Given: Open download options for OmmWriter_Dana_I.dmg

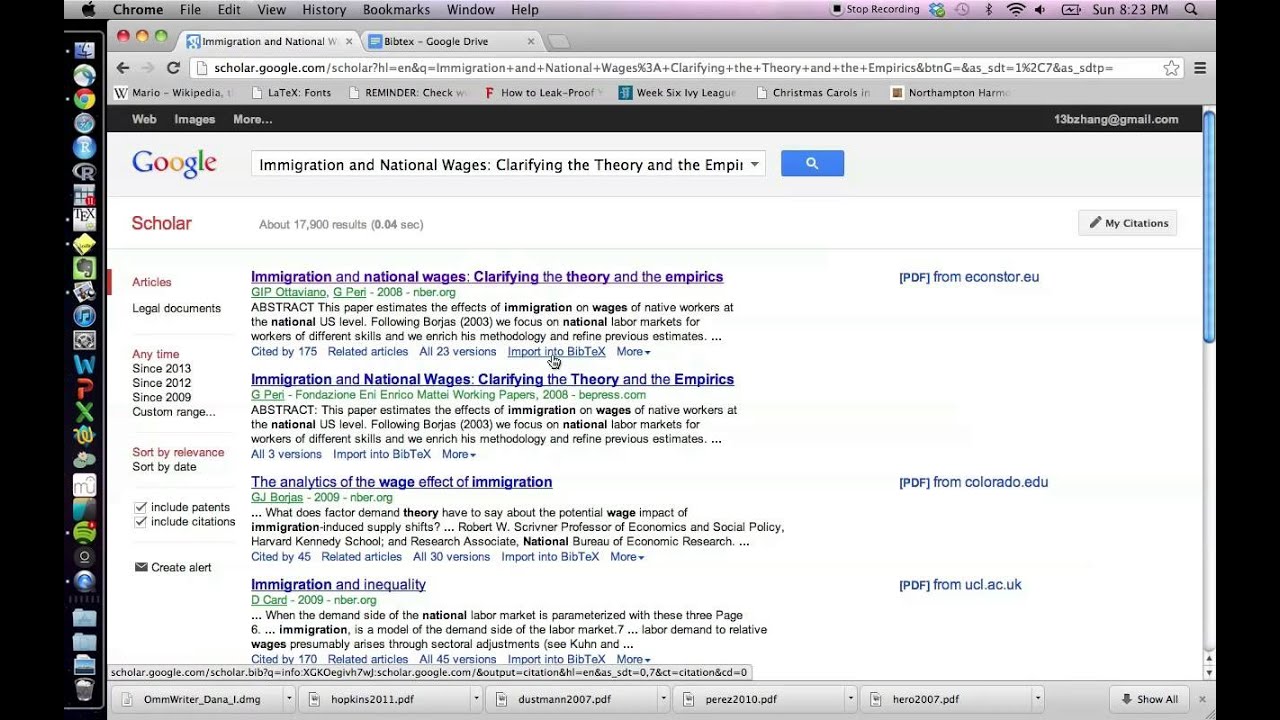Looking at the screenshot, I should point(289,699).
